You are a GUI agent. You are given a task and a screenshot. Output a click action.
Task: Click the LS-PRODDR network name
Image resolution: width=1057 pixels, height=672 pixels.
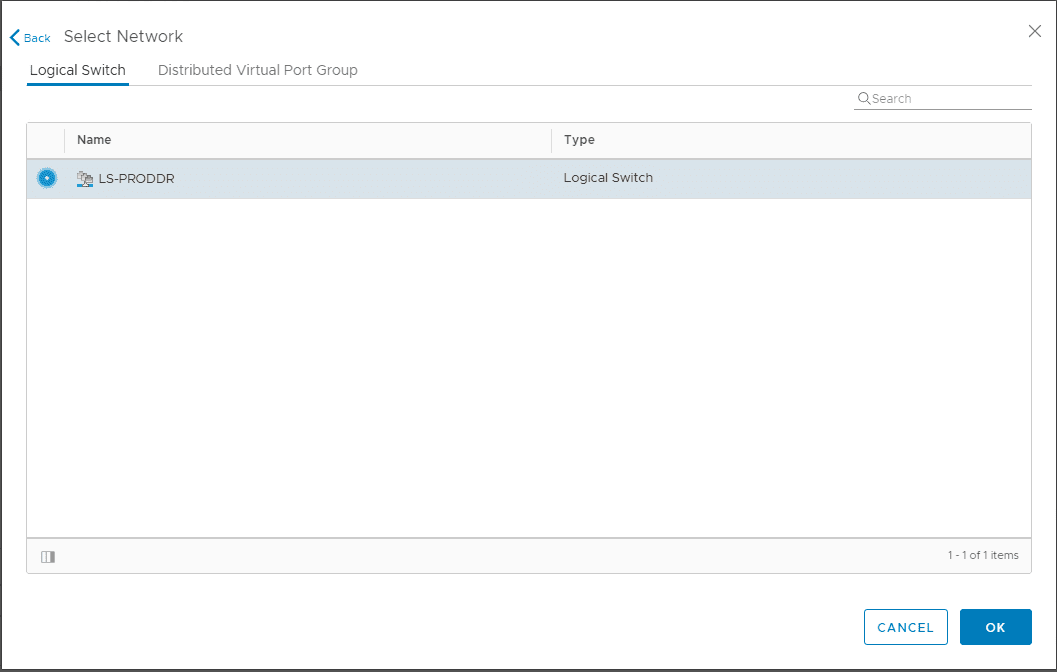pyautogui.click(x=136, y=179)
